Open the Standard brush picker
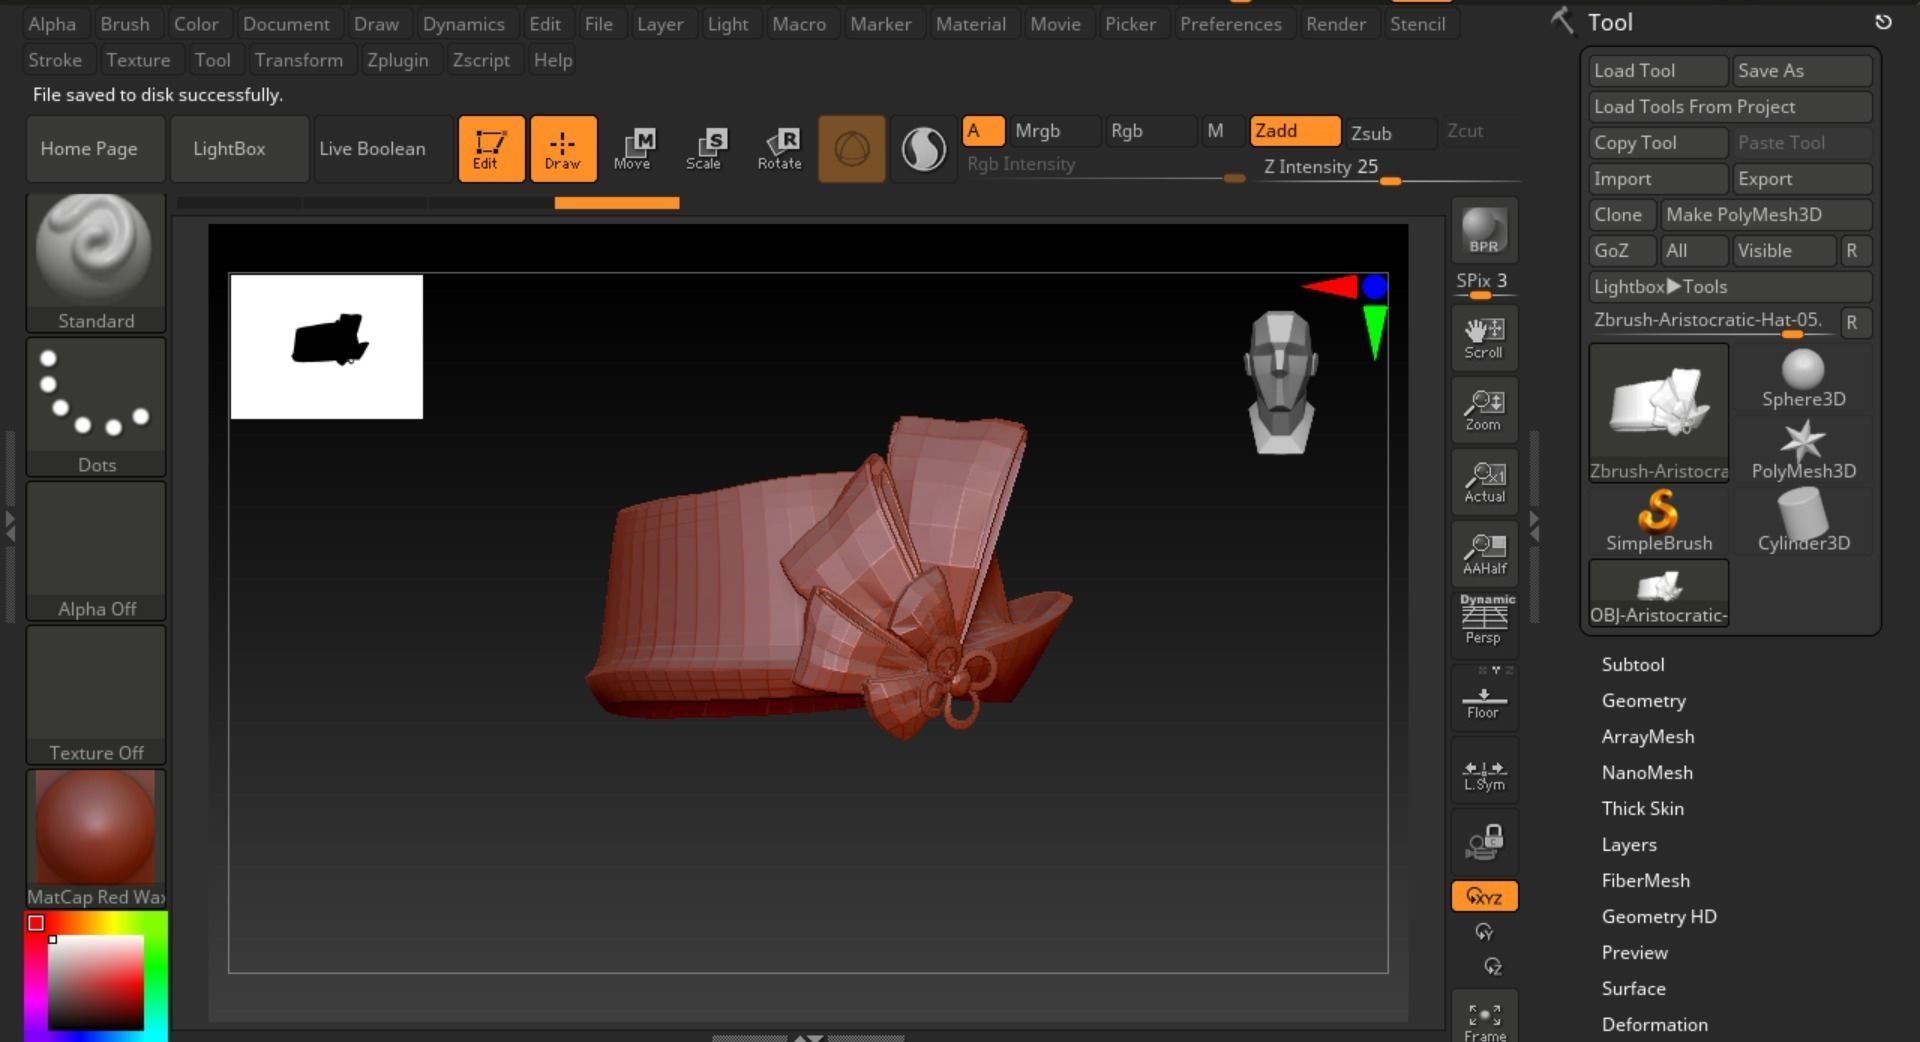1920x1042 pixels. pyautogui.click(x=96, y=263)
